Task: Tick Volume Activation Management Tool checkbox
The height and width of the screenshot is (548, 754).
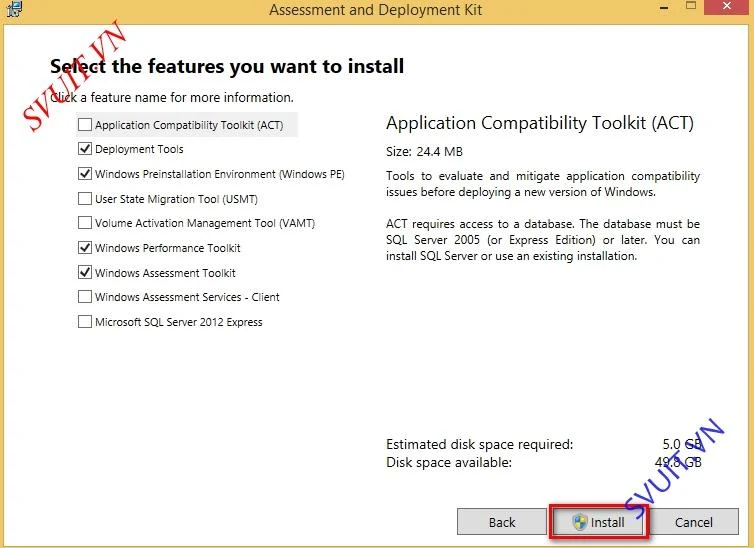Action: click(85, 223)
